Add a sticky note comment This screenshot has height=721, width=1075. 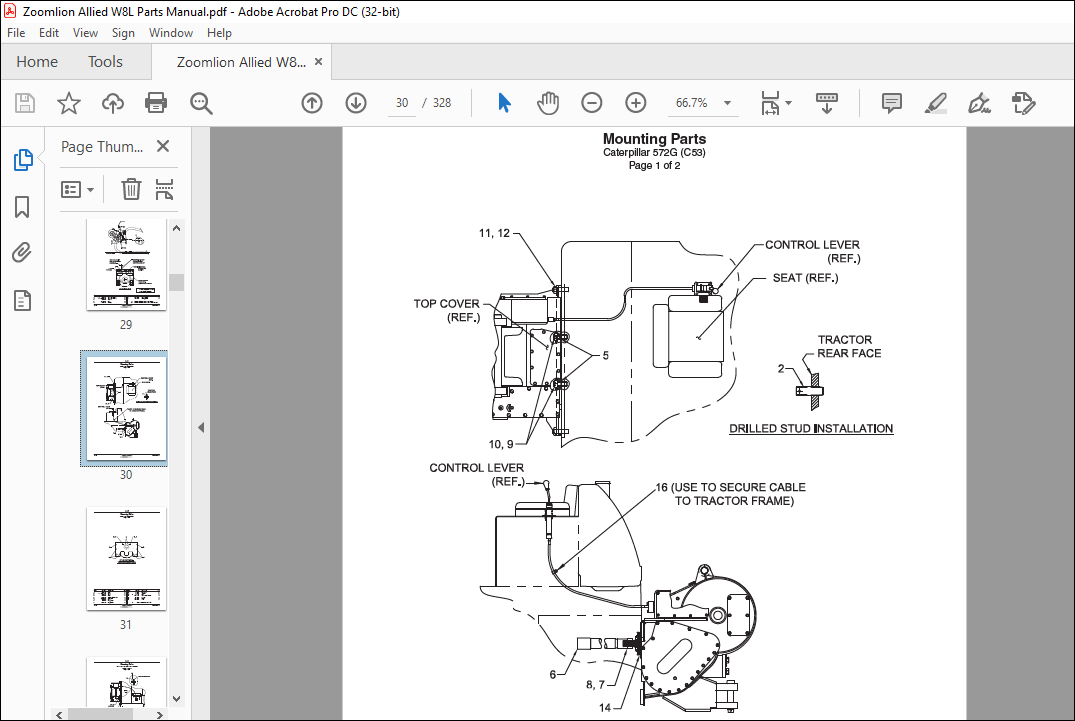[891, 103]
